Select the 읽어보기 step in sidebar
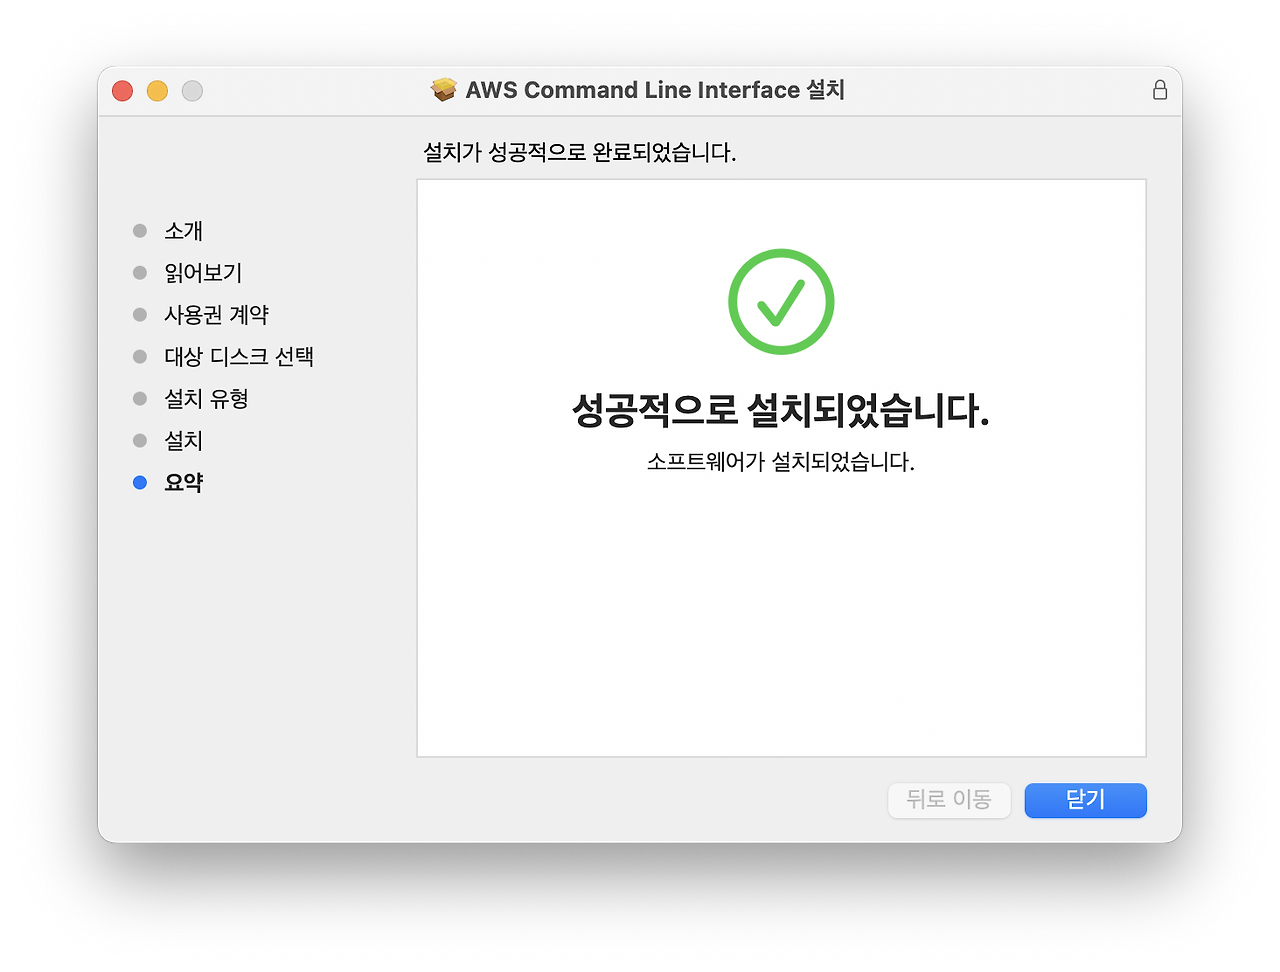The width and height of the screenshot is (1280, 972). point(203,272)
